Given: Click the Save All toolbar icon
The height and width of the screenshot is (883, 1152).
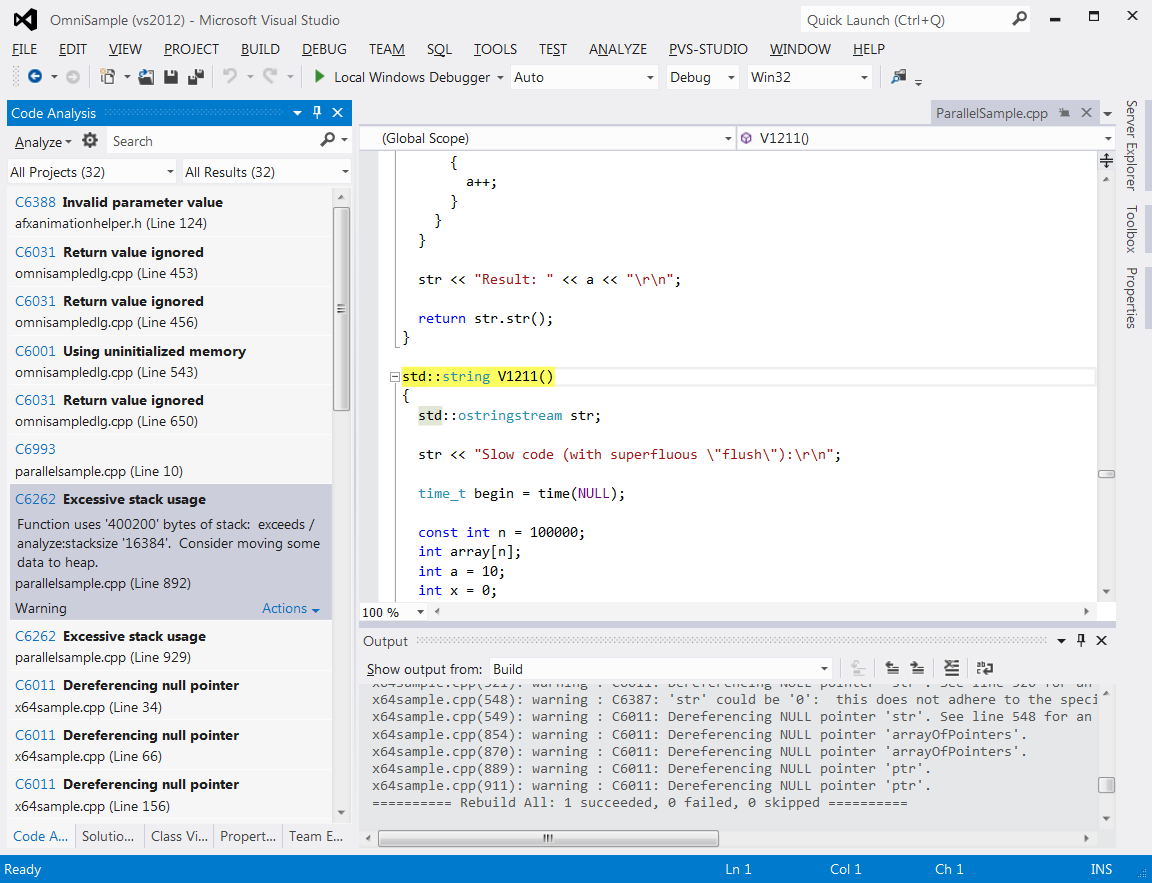Looking at the screenshot, I should 195,76.
